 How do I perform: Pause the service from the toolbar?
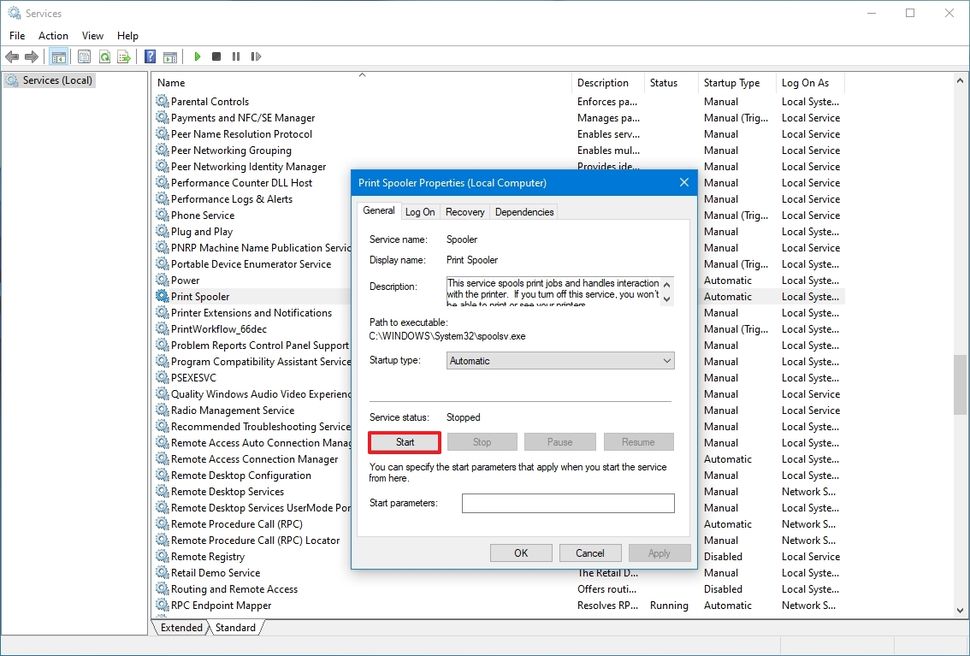point(237,57)
